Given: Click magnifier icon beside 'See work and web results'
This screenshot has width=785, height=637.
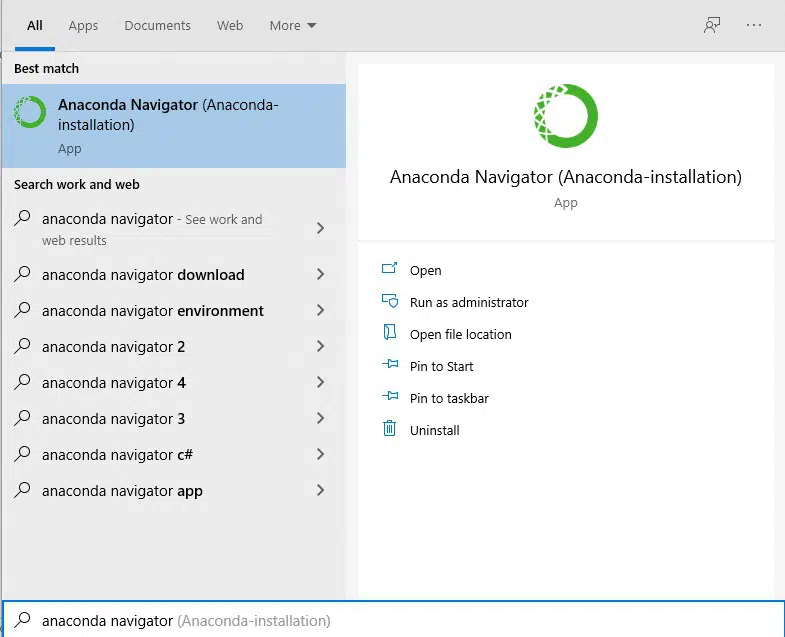Looking at the screenshot, I should pos(22,218).
